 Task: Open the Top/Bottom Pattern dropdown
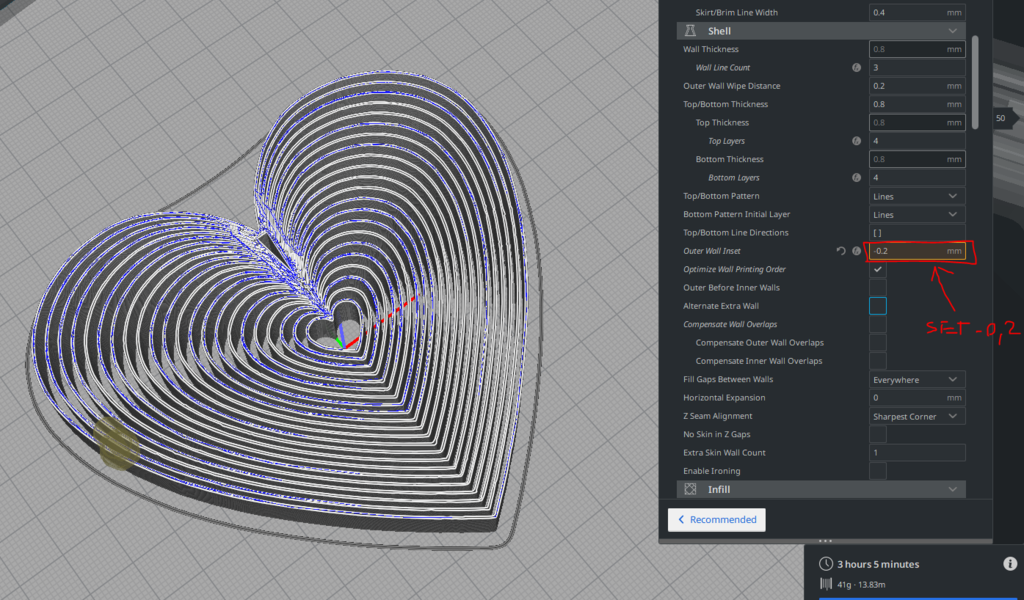point(916,196)
